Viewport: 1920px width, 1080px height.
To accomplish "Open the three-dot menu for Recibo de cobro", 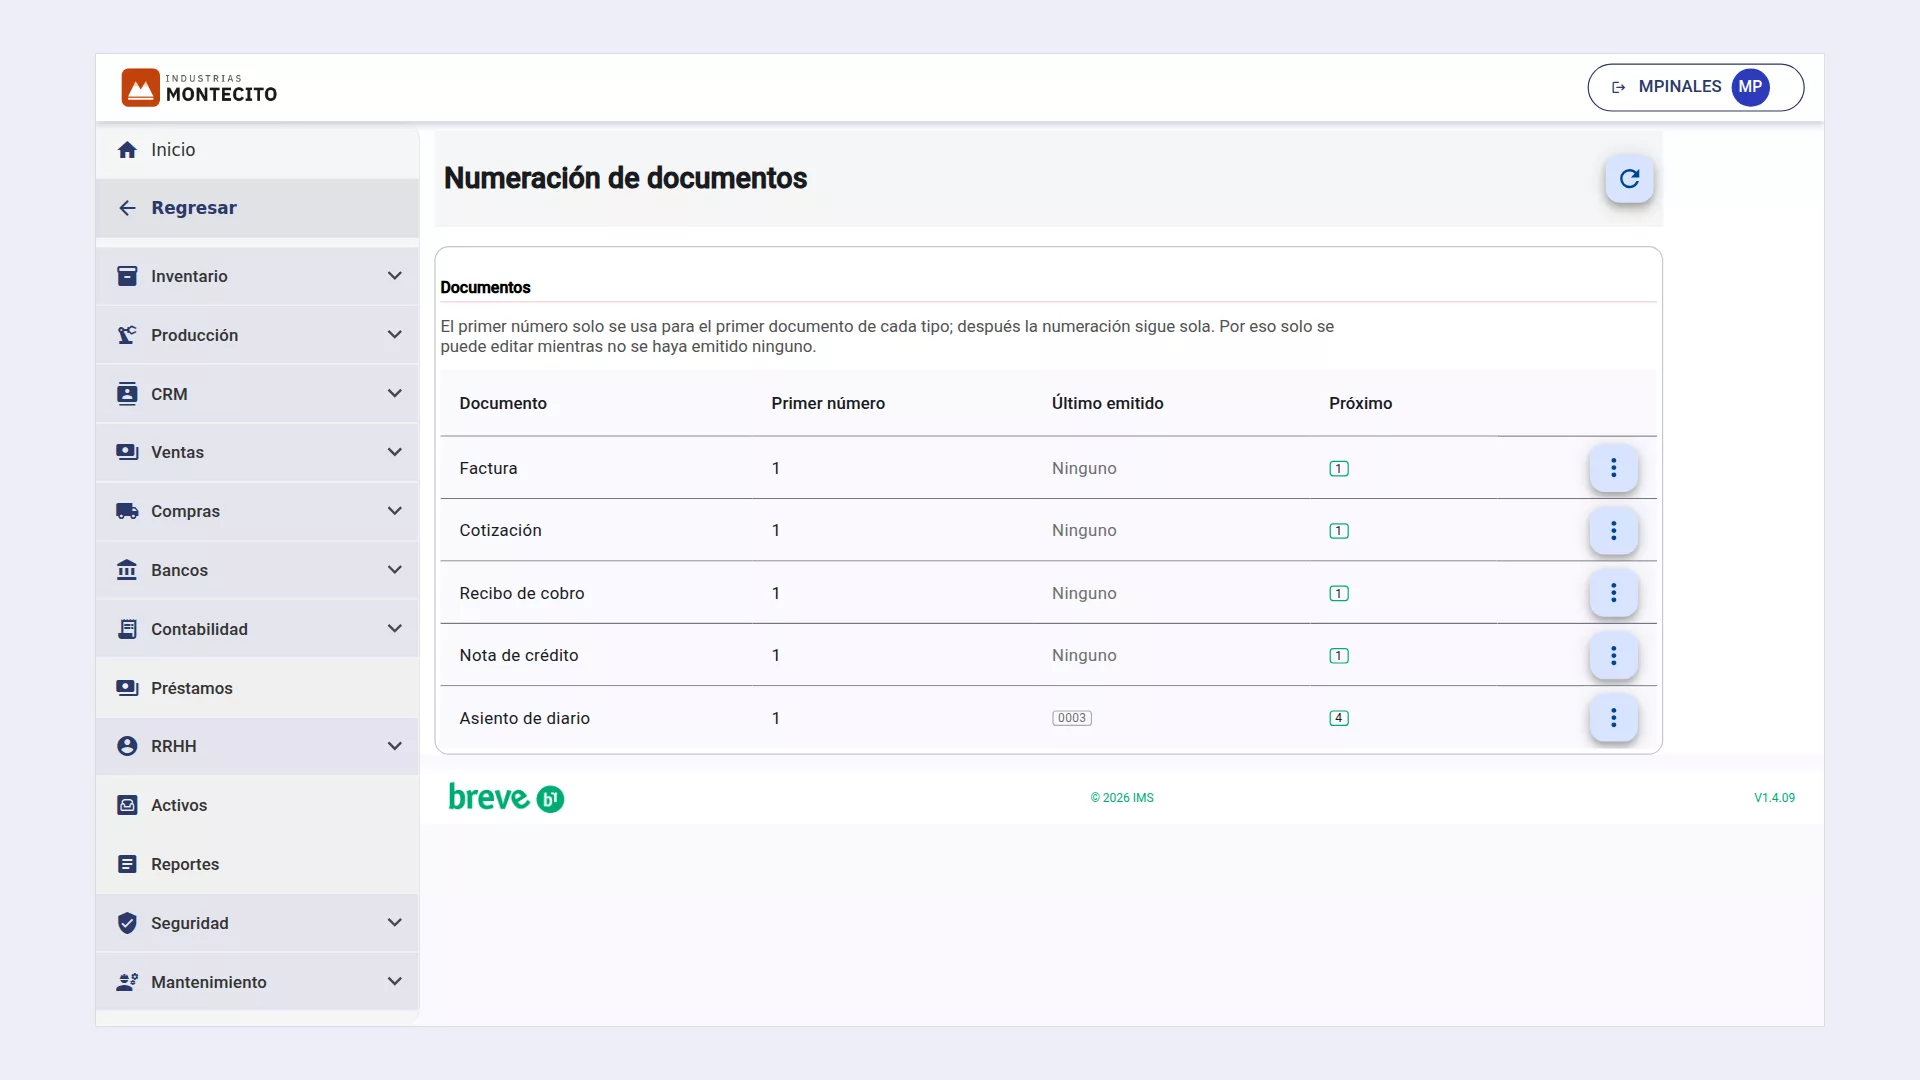I will point(1613,593).
